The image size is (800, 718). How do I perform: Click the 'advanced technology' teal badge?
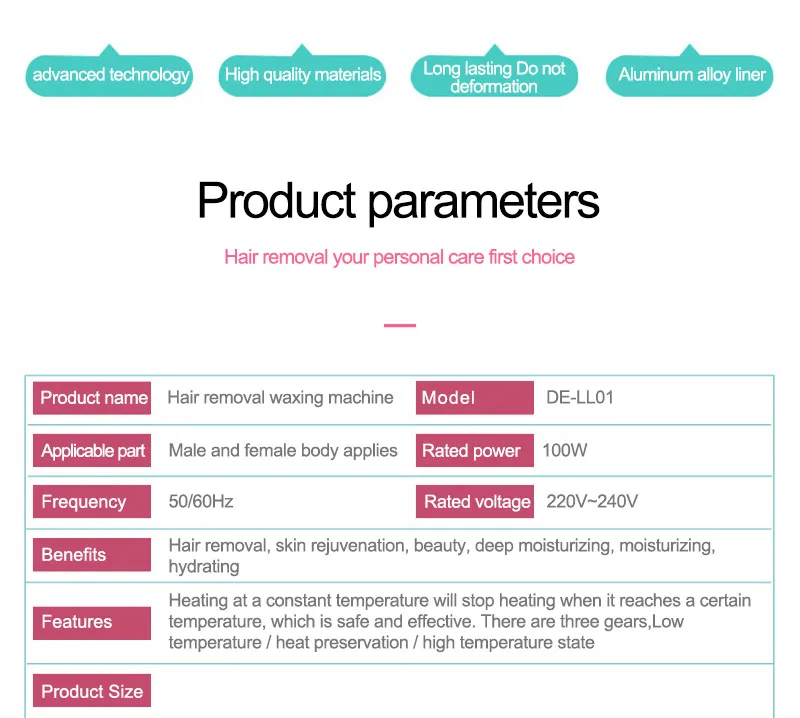[109, 75]
